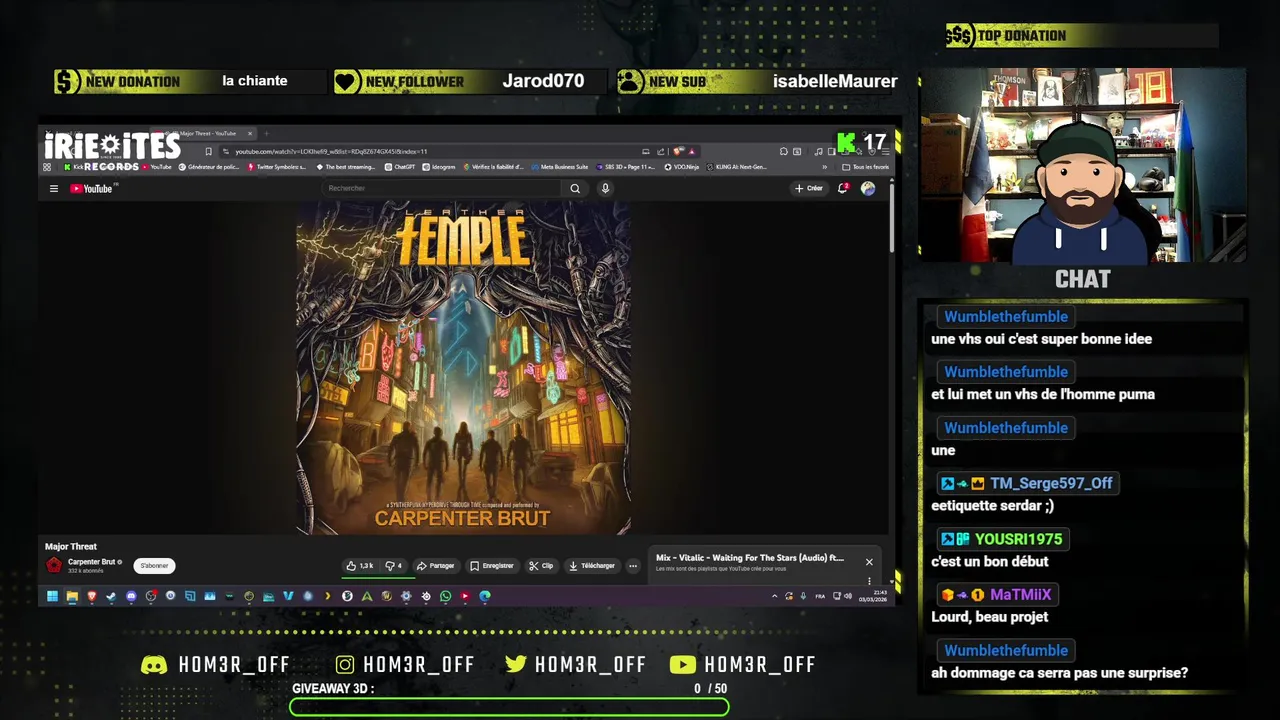
Task: Open File Explorer from the taskbar
Action: (x=72, y=596)
